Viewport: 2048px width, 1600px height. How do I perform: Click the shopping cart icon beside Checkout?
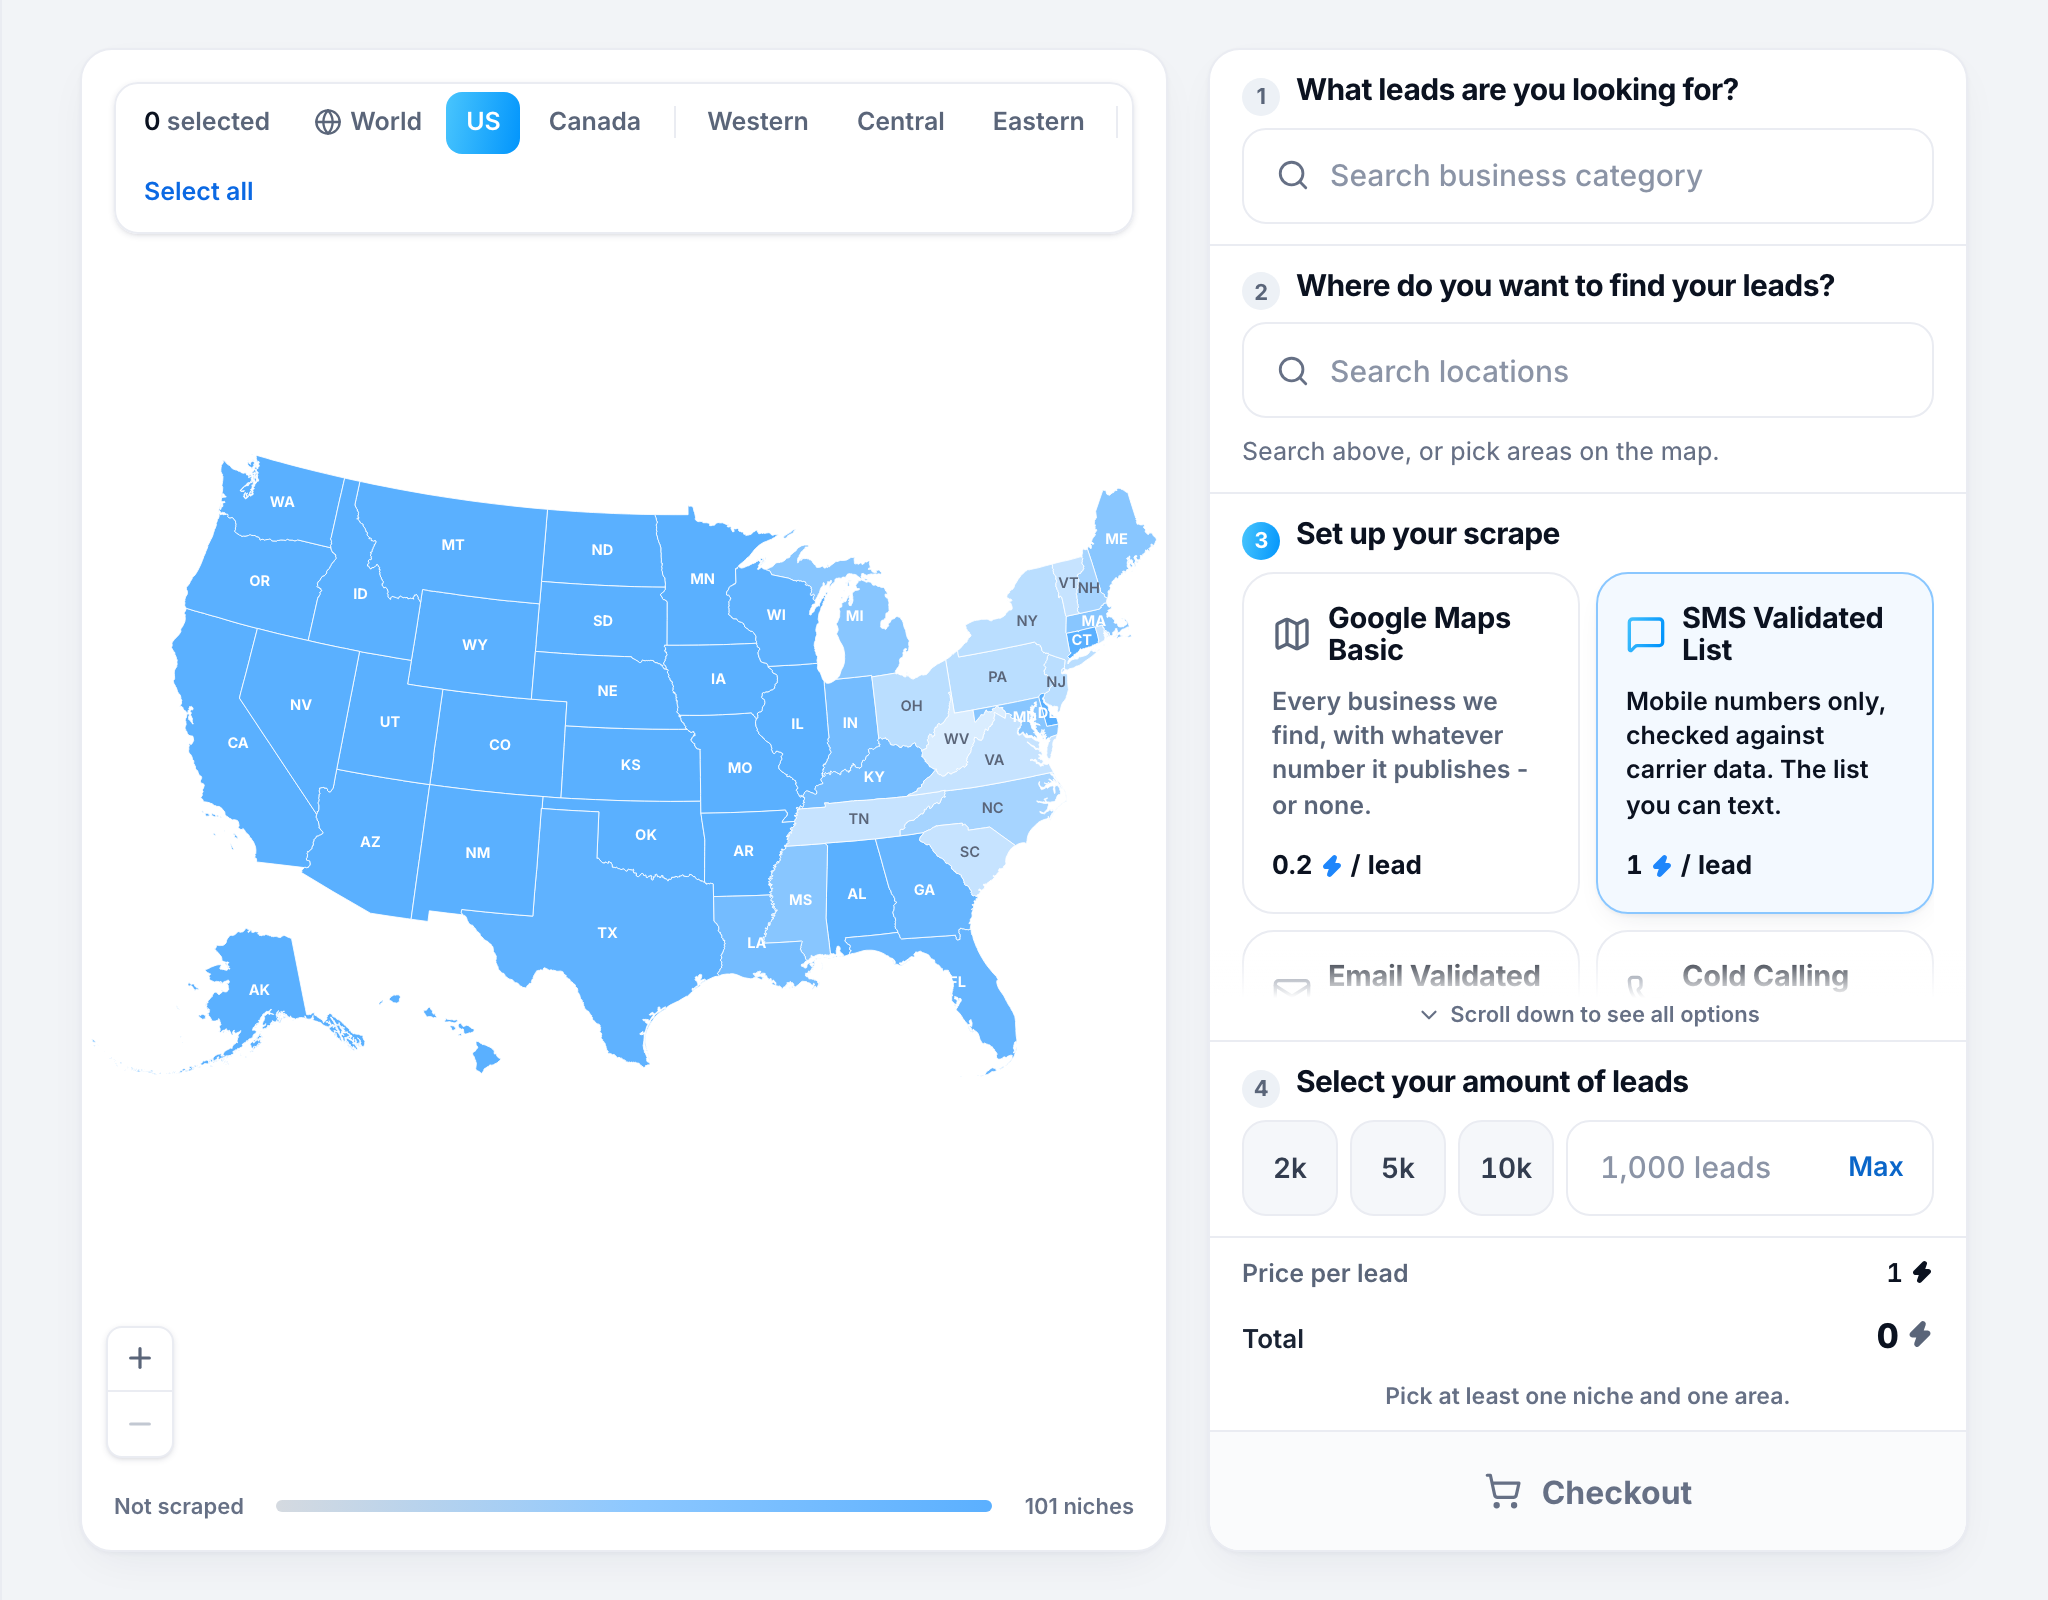[x=1503, y=1492]
